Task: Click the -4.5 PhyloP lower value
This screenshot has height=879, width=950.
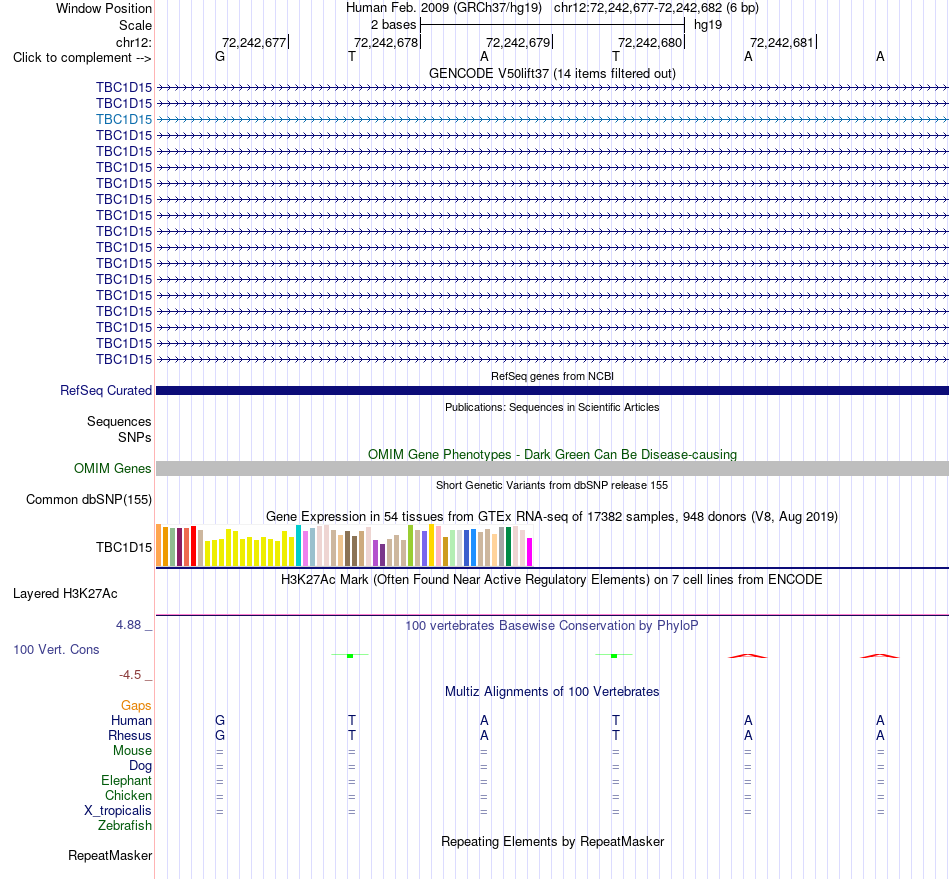Action: coord(130,675)
